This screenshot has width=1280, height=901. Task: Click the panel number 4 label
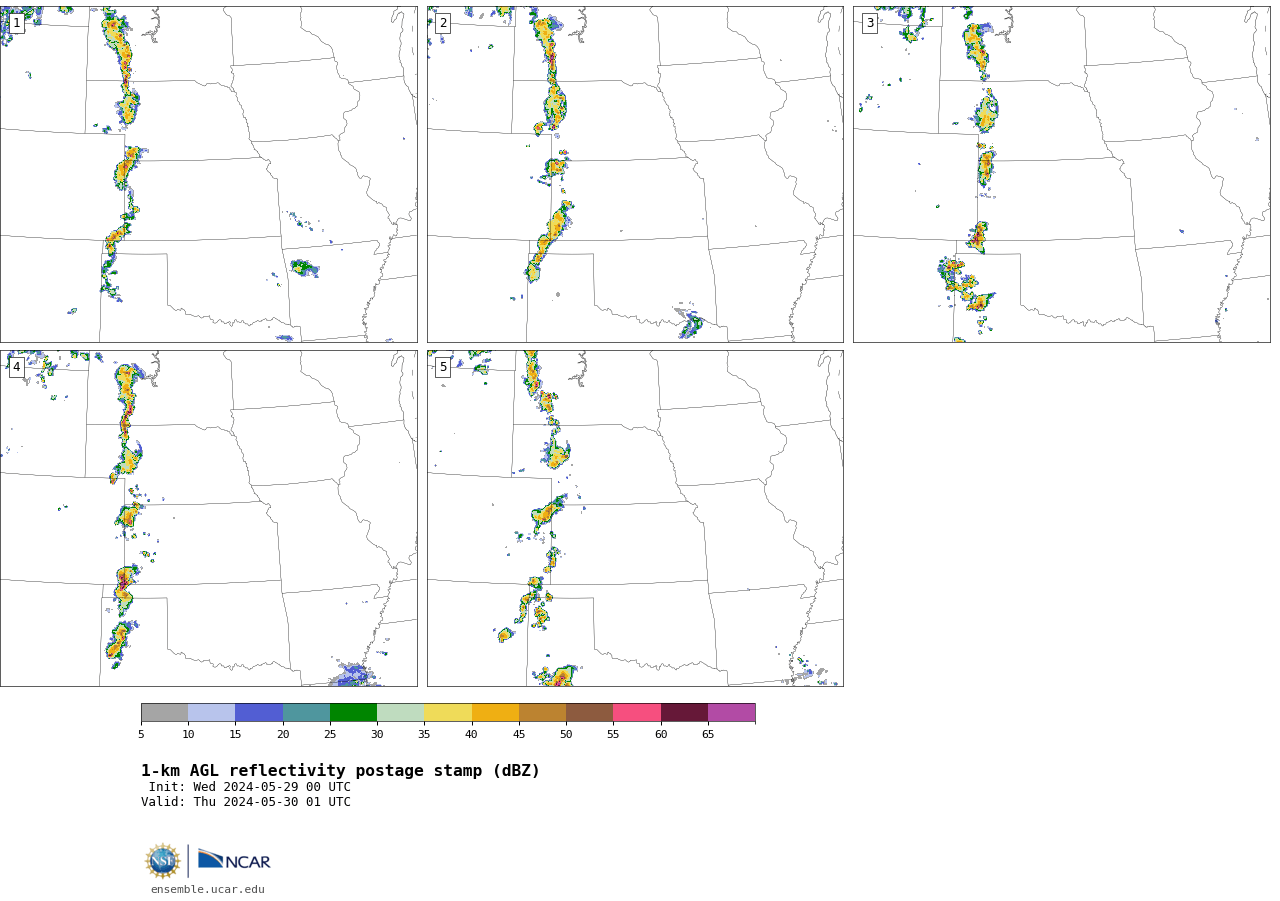pos(16,367)
